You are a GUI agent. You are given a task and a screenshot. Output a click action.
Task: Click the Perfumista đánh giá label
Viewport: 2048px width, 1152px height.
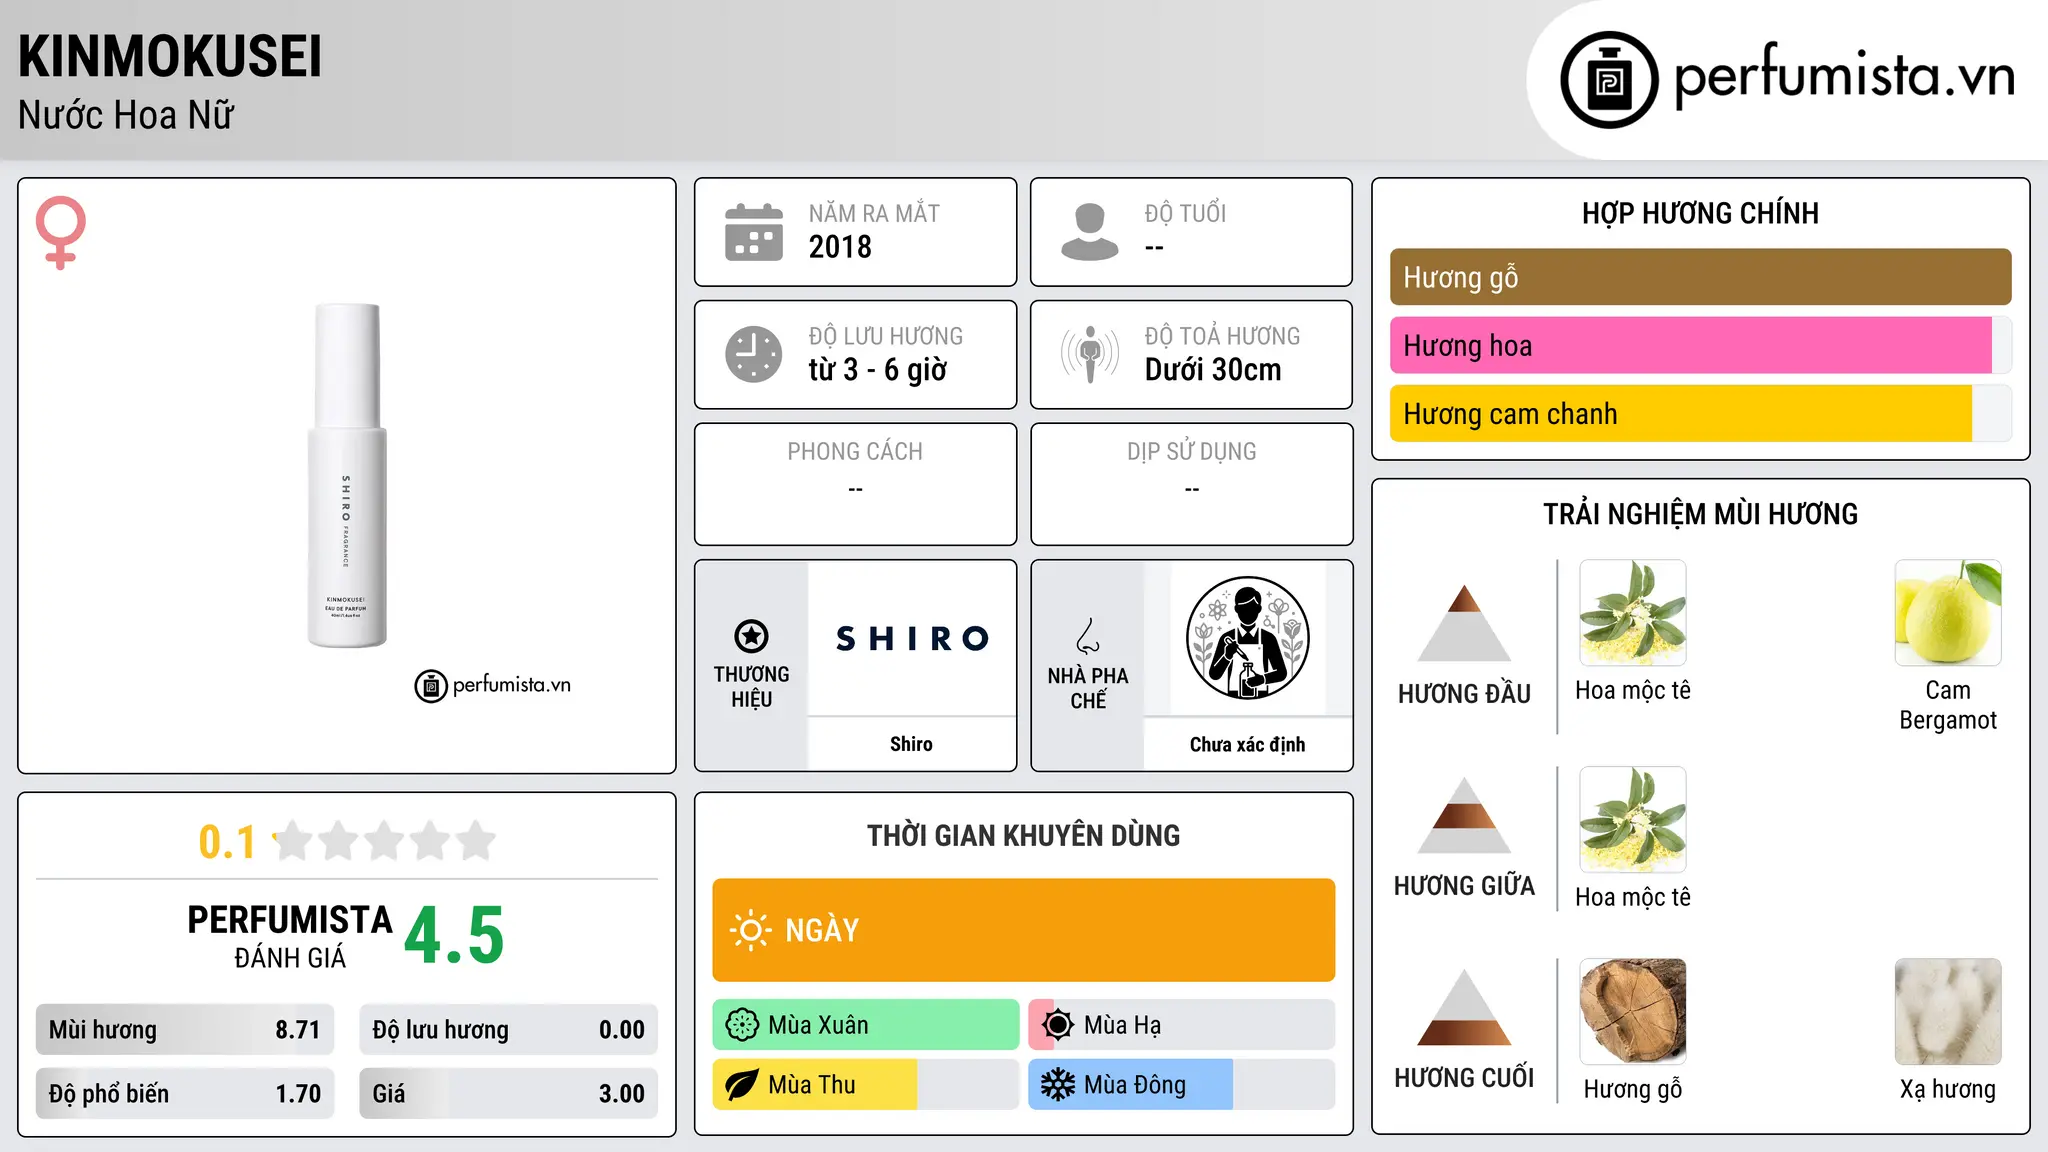pyautogui.click(x=290, y=936)
